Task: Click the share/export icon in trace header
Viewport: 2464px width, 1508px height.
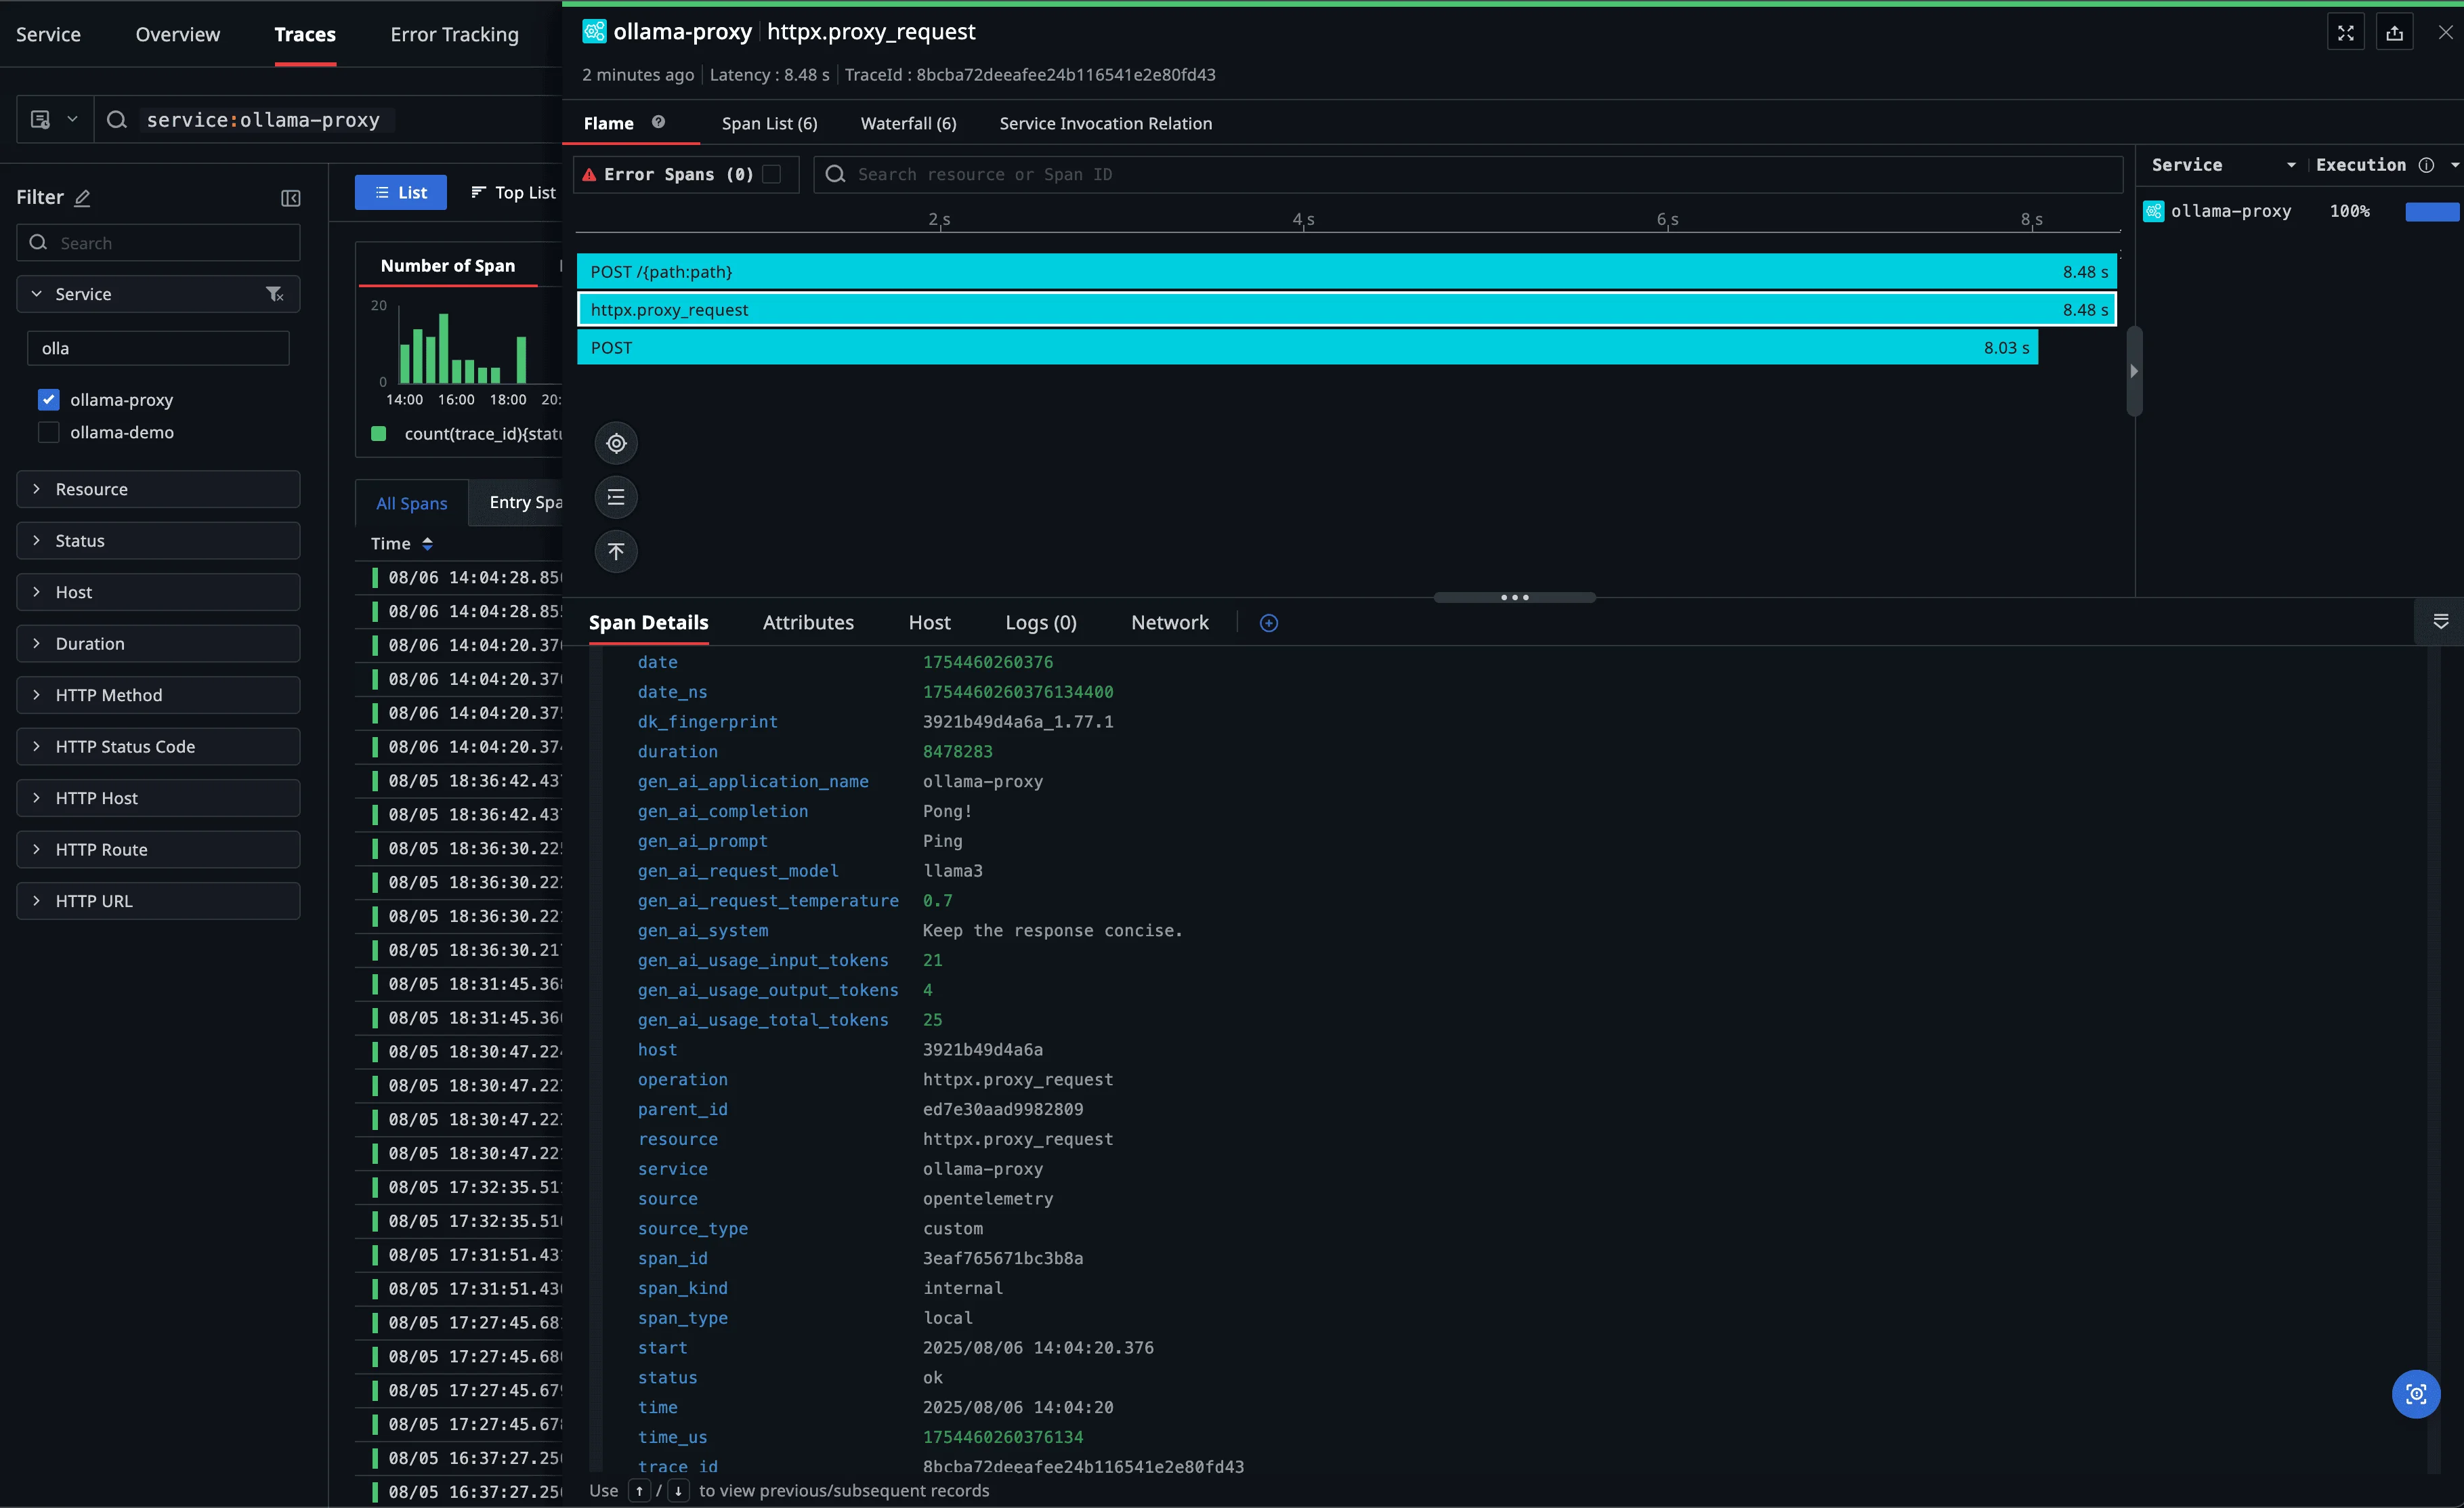Action: (x=2394, y=33)
